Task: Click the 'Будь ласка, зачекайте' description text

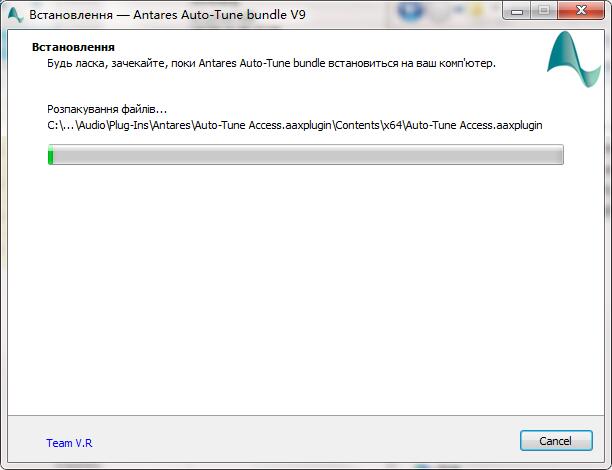Action: 271,63
